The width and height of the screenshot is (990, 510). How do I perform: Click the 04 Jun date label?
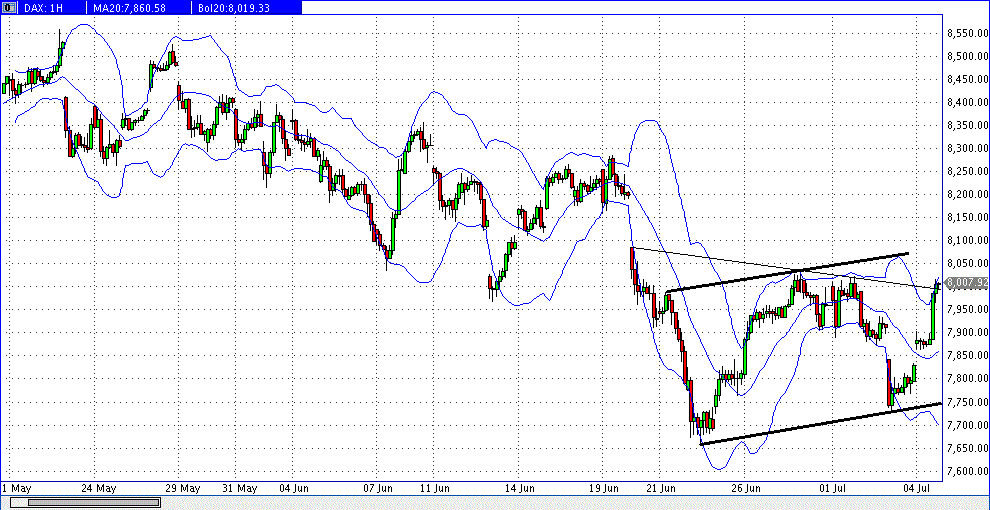point(294,488)
